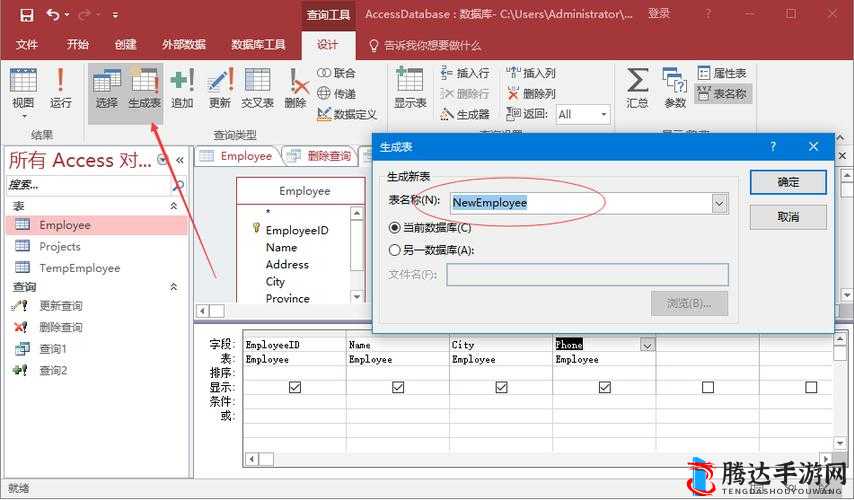
Task: Open the 返回 All dropdown
Action: [603, 114]
